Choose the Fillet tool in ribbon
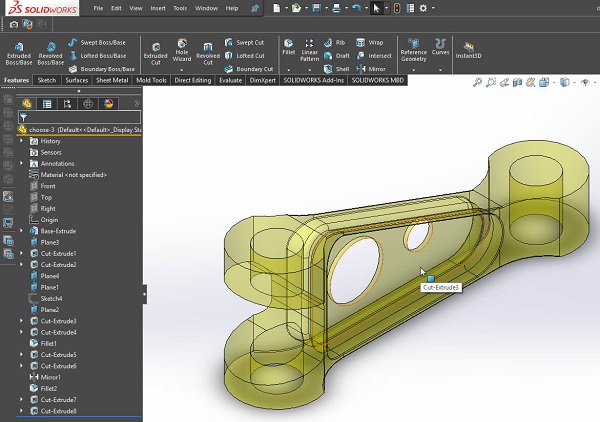Screen dimensions: 600x422 (288, 47)
